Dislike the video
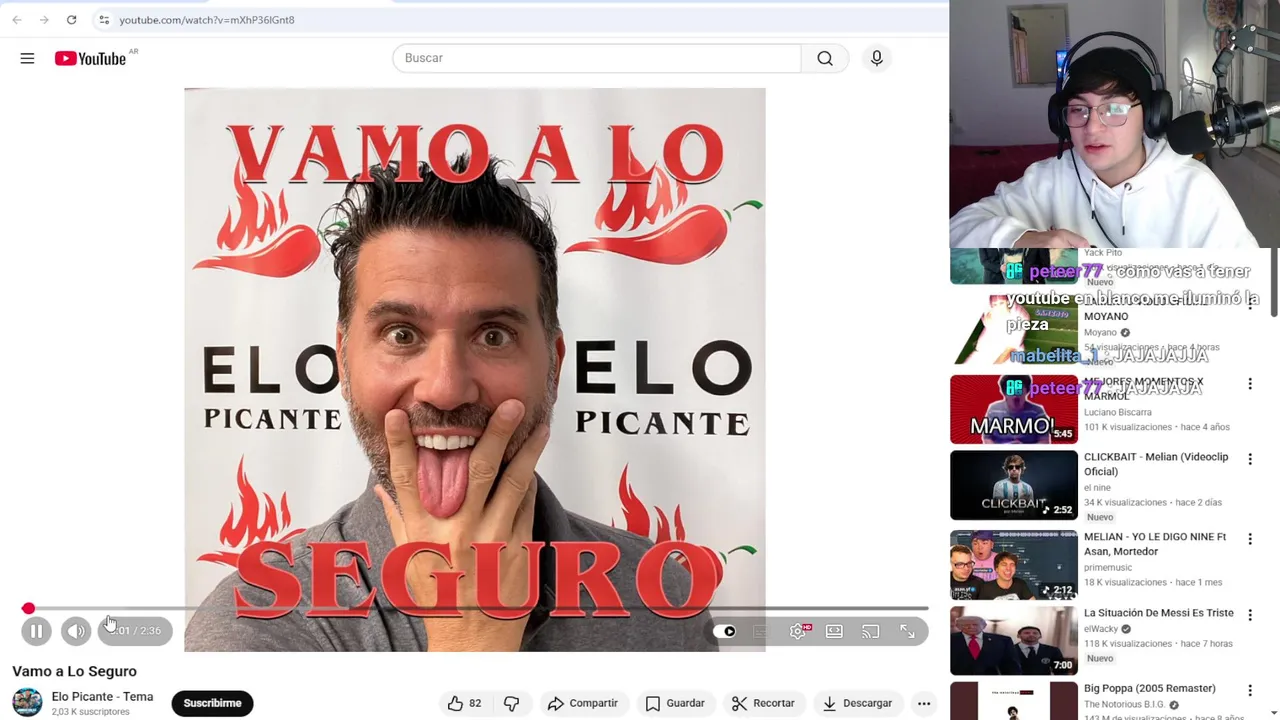The width and height of the screenshot is (1280, 720). (511, 703)
